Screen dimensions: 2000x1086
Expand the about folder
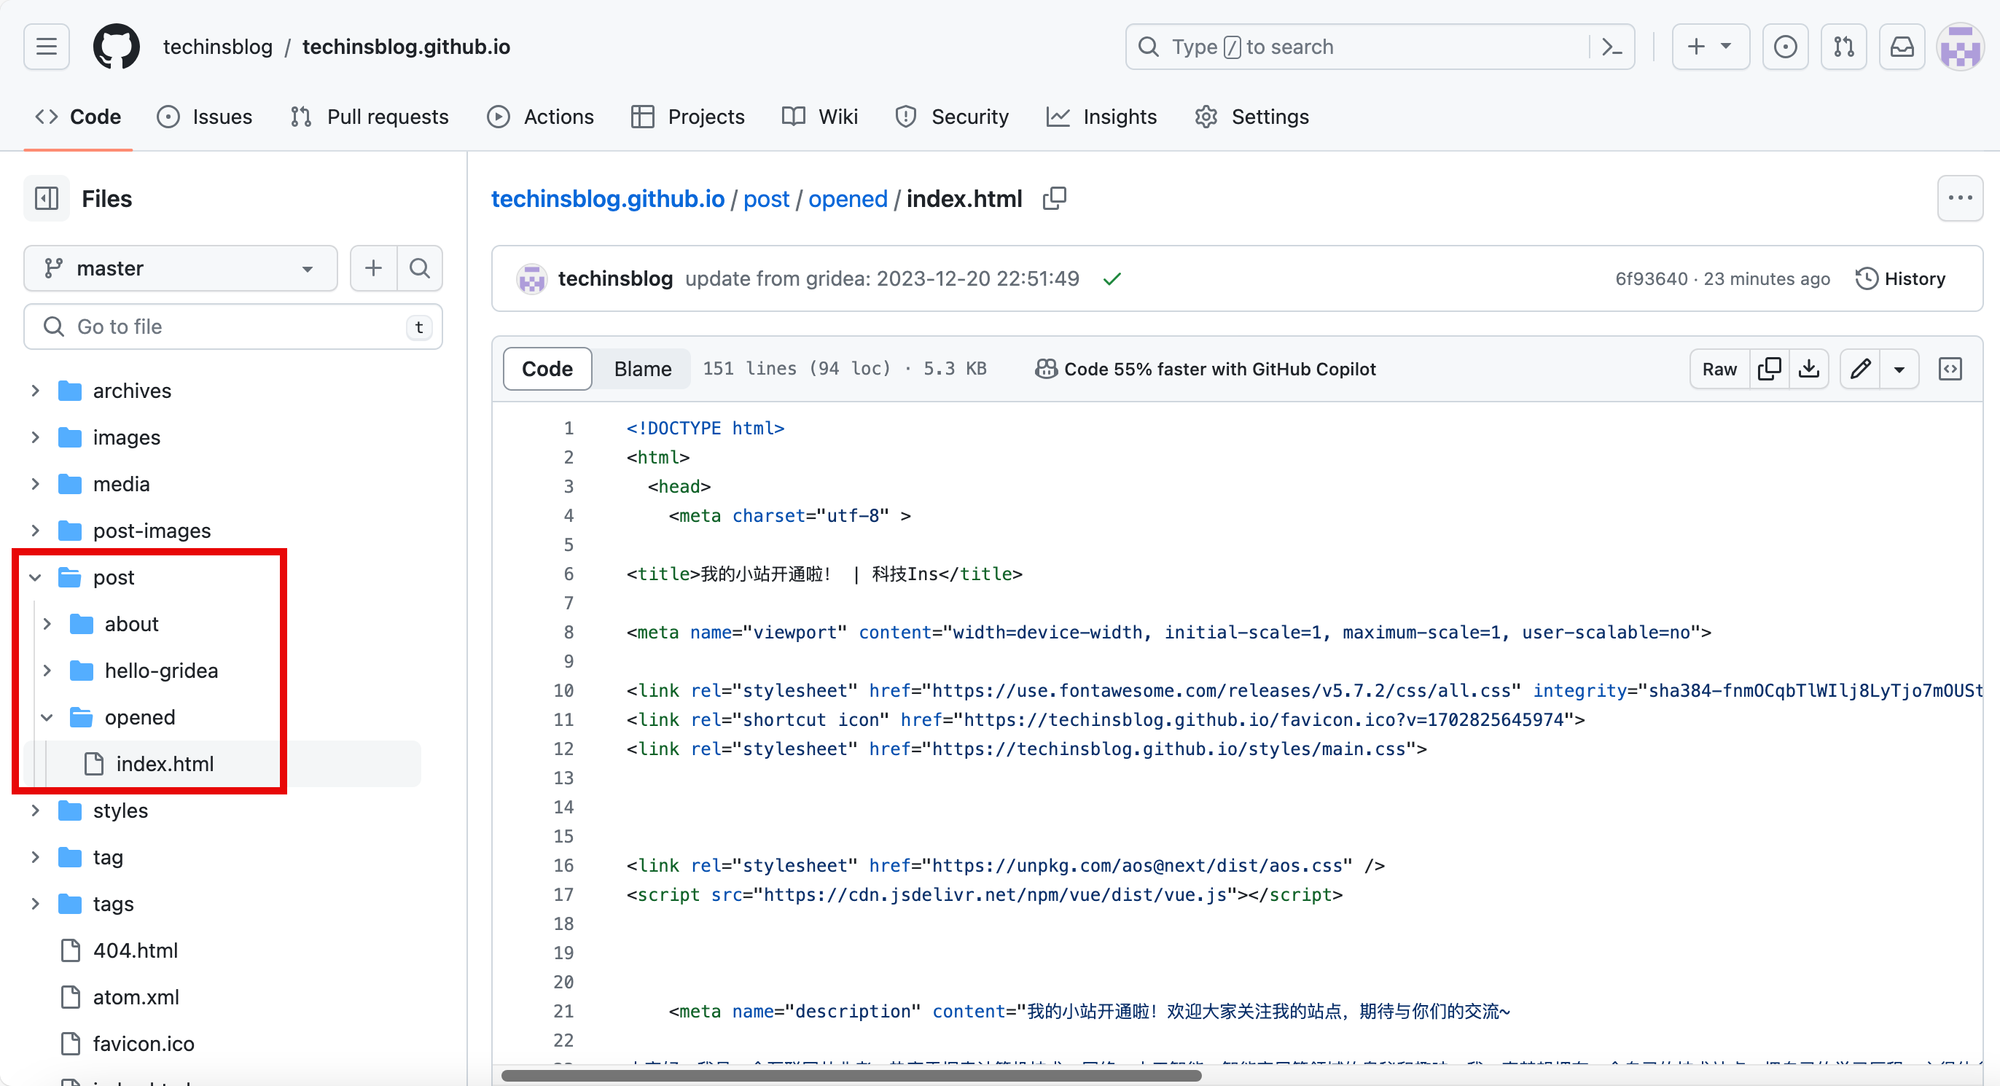click(47, 624)
